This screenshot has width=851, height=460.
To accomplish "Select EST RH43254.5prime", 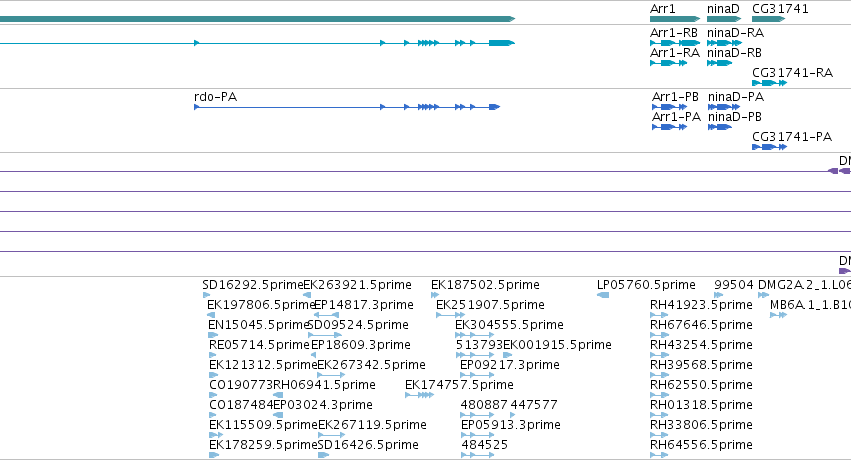I will pyautogui.click(x=701, y=345).
